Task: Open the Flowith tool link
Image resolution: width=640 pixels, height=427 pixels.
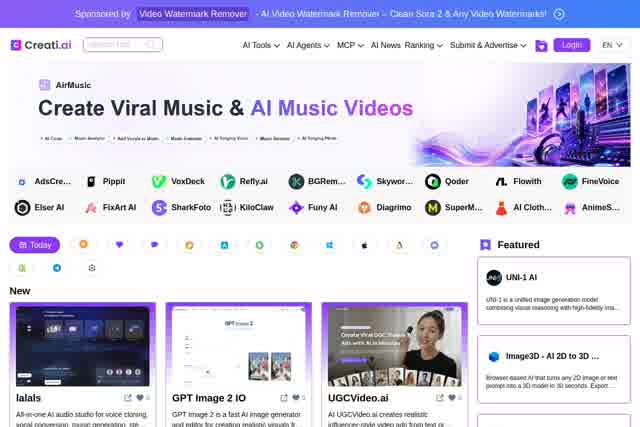Action: (518, 181)
